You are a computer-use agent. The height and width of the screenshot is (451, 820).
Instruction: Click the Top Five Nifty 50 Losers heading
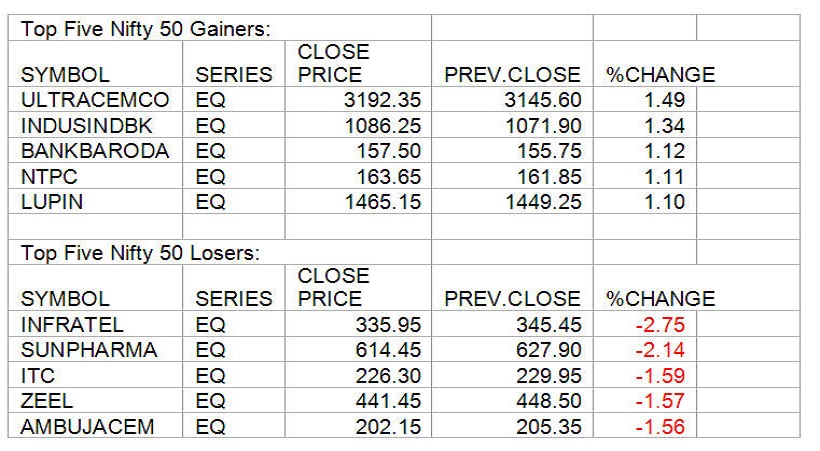pyautogui.click(x=141, y=253)
